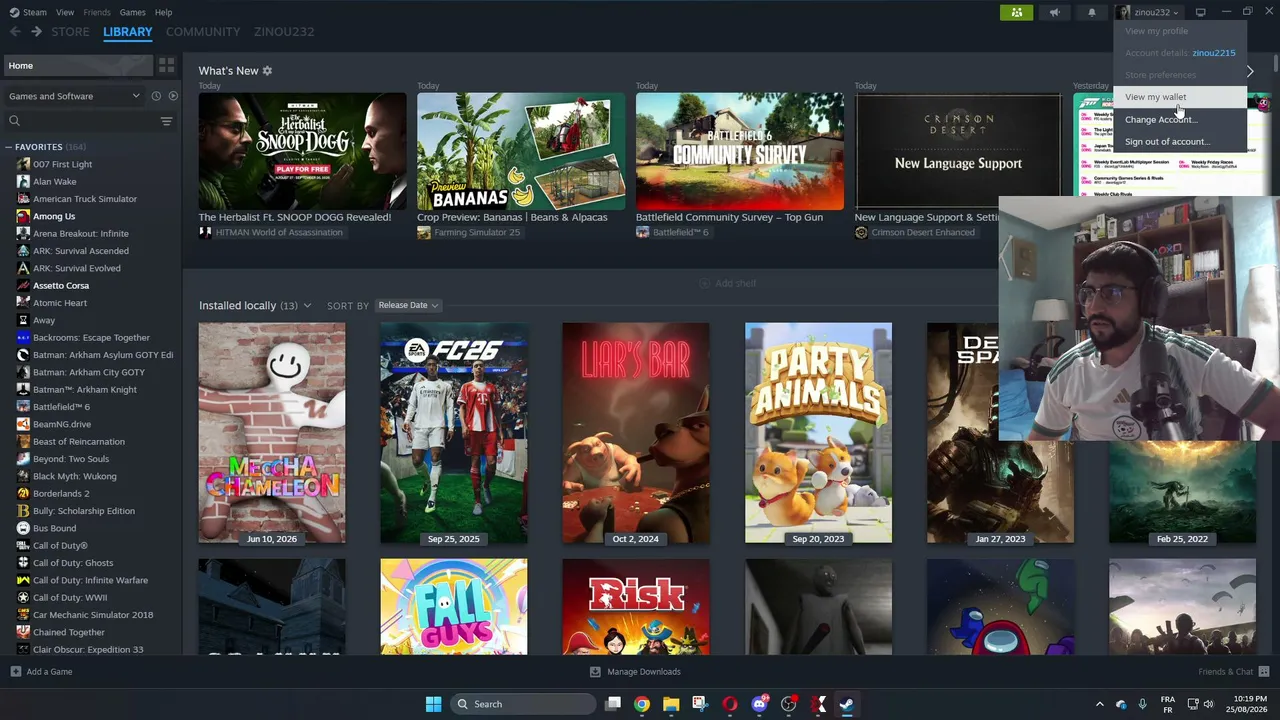Open Manage Downloads icon

595,672
